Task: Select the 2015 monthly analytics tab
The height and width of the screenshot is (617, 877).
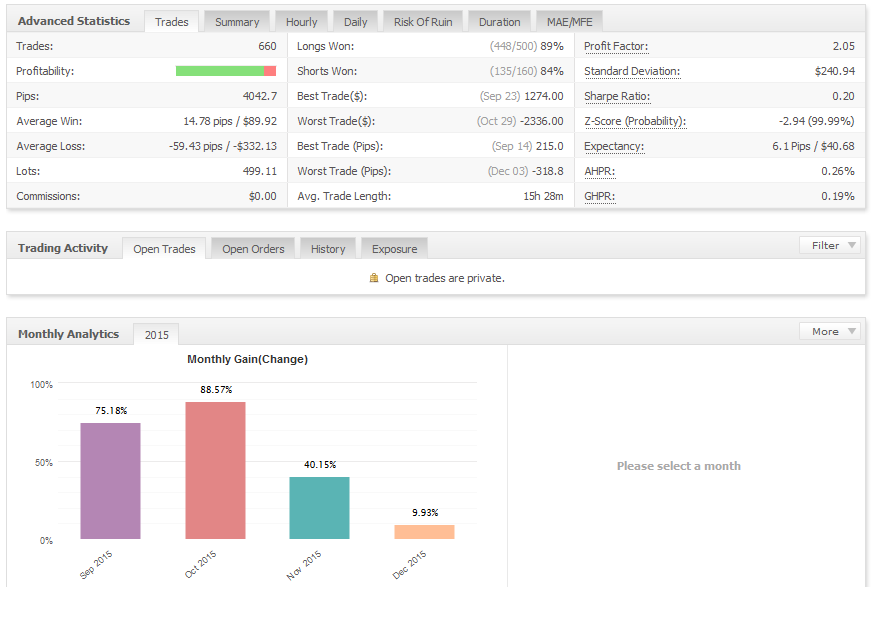Action: point(157,335)
